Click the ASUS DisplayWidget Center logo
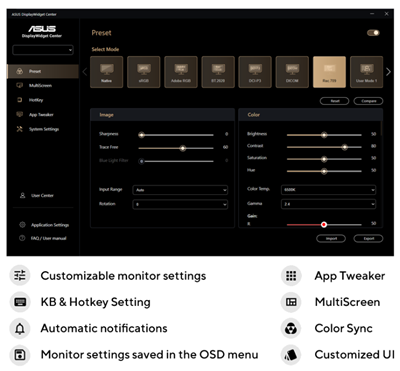The width and height of the screenshot is (400, 371). (x=42, y=31)
